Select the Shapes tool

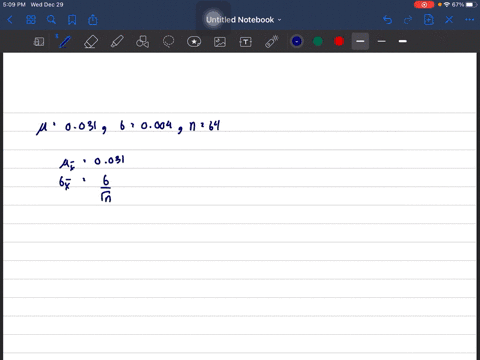[143, 42]
